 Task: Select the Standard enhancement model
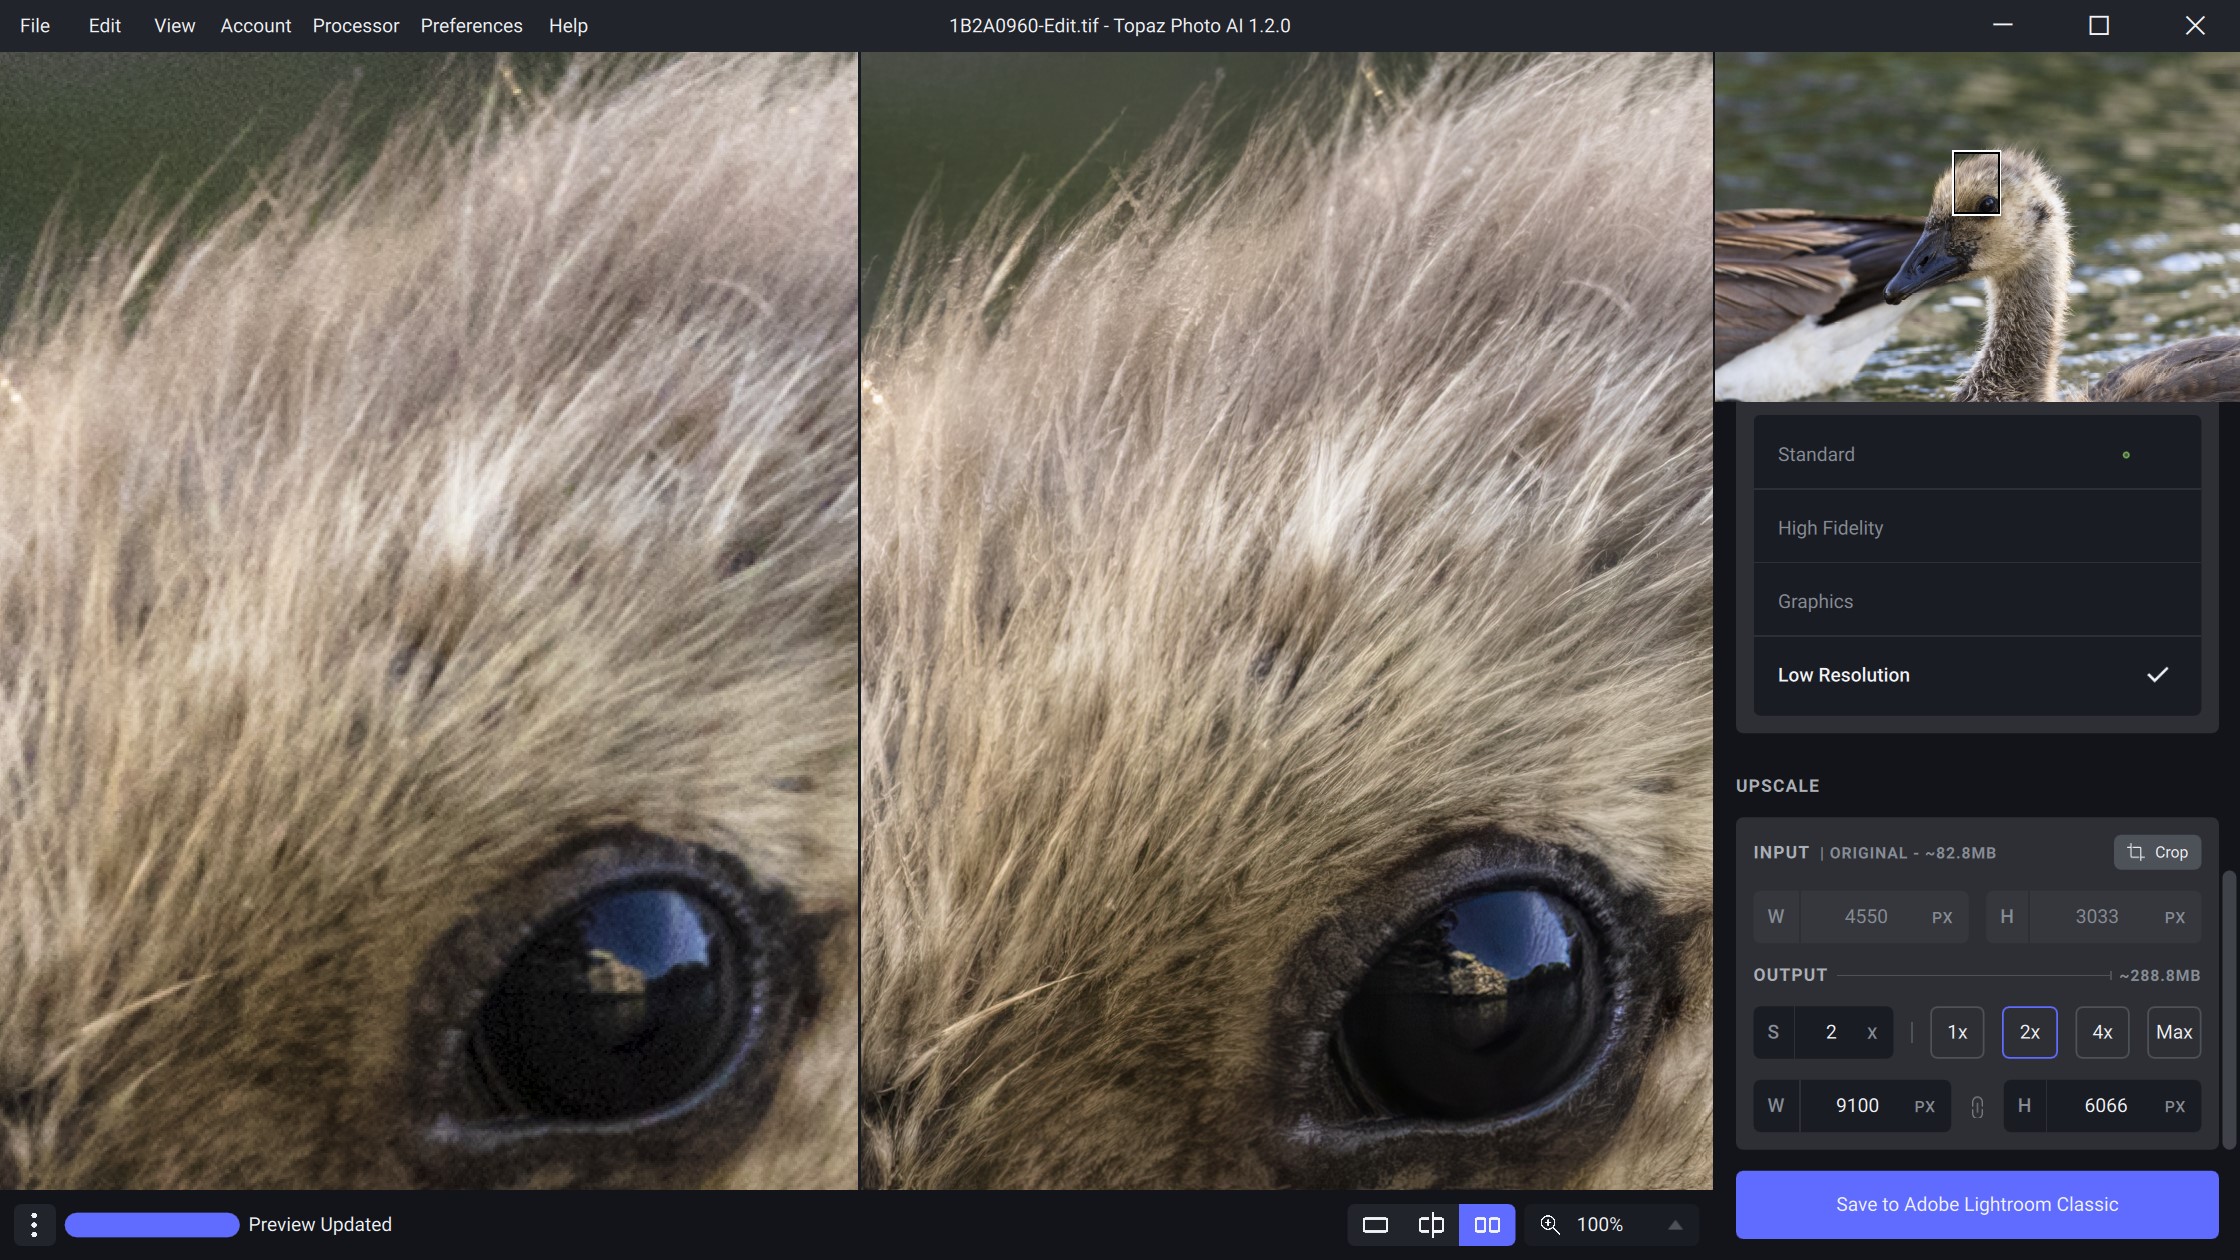1815,453
